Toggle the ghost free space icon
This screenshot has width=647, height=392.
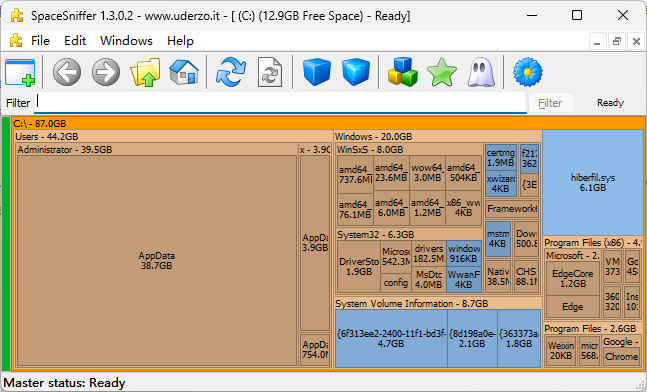[481, 72]
